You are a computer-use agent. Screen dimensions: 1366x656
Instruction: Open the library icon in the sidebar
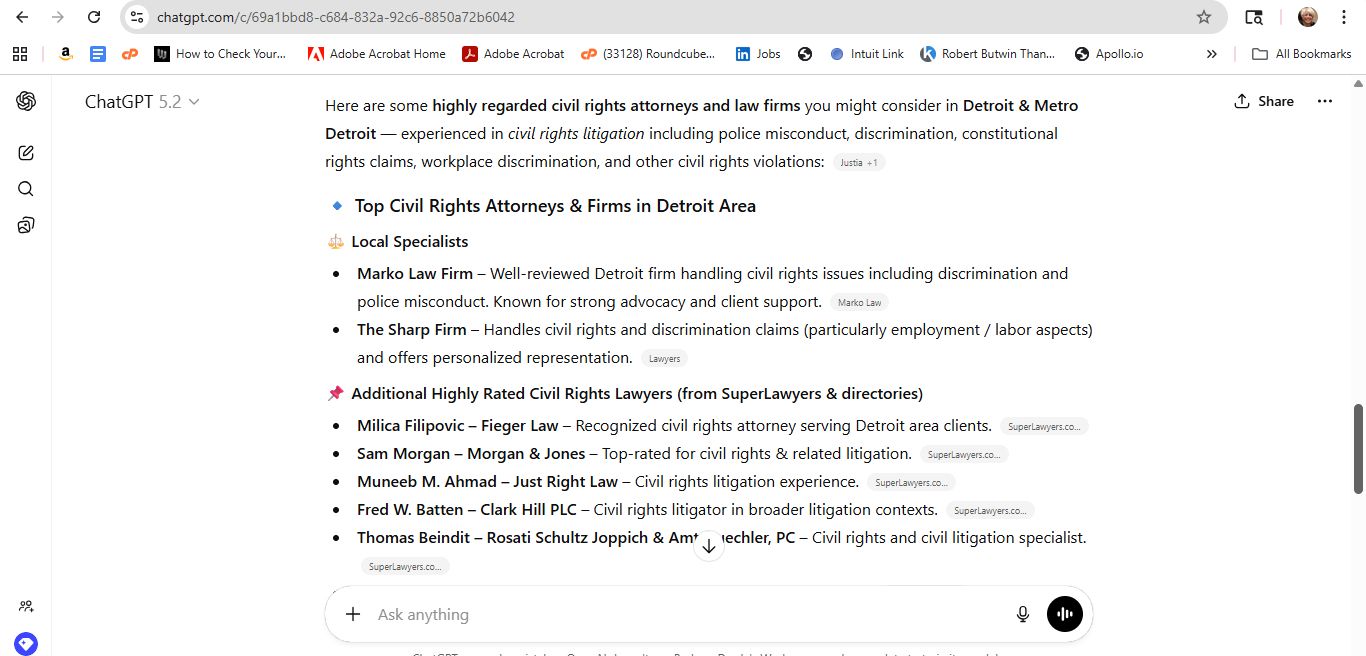(26, 225)
